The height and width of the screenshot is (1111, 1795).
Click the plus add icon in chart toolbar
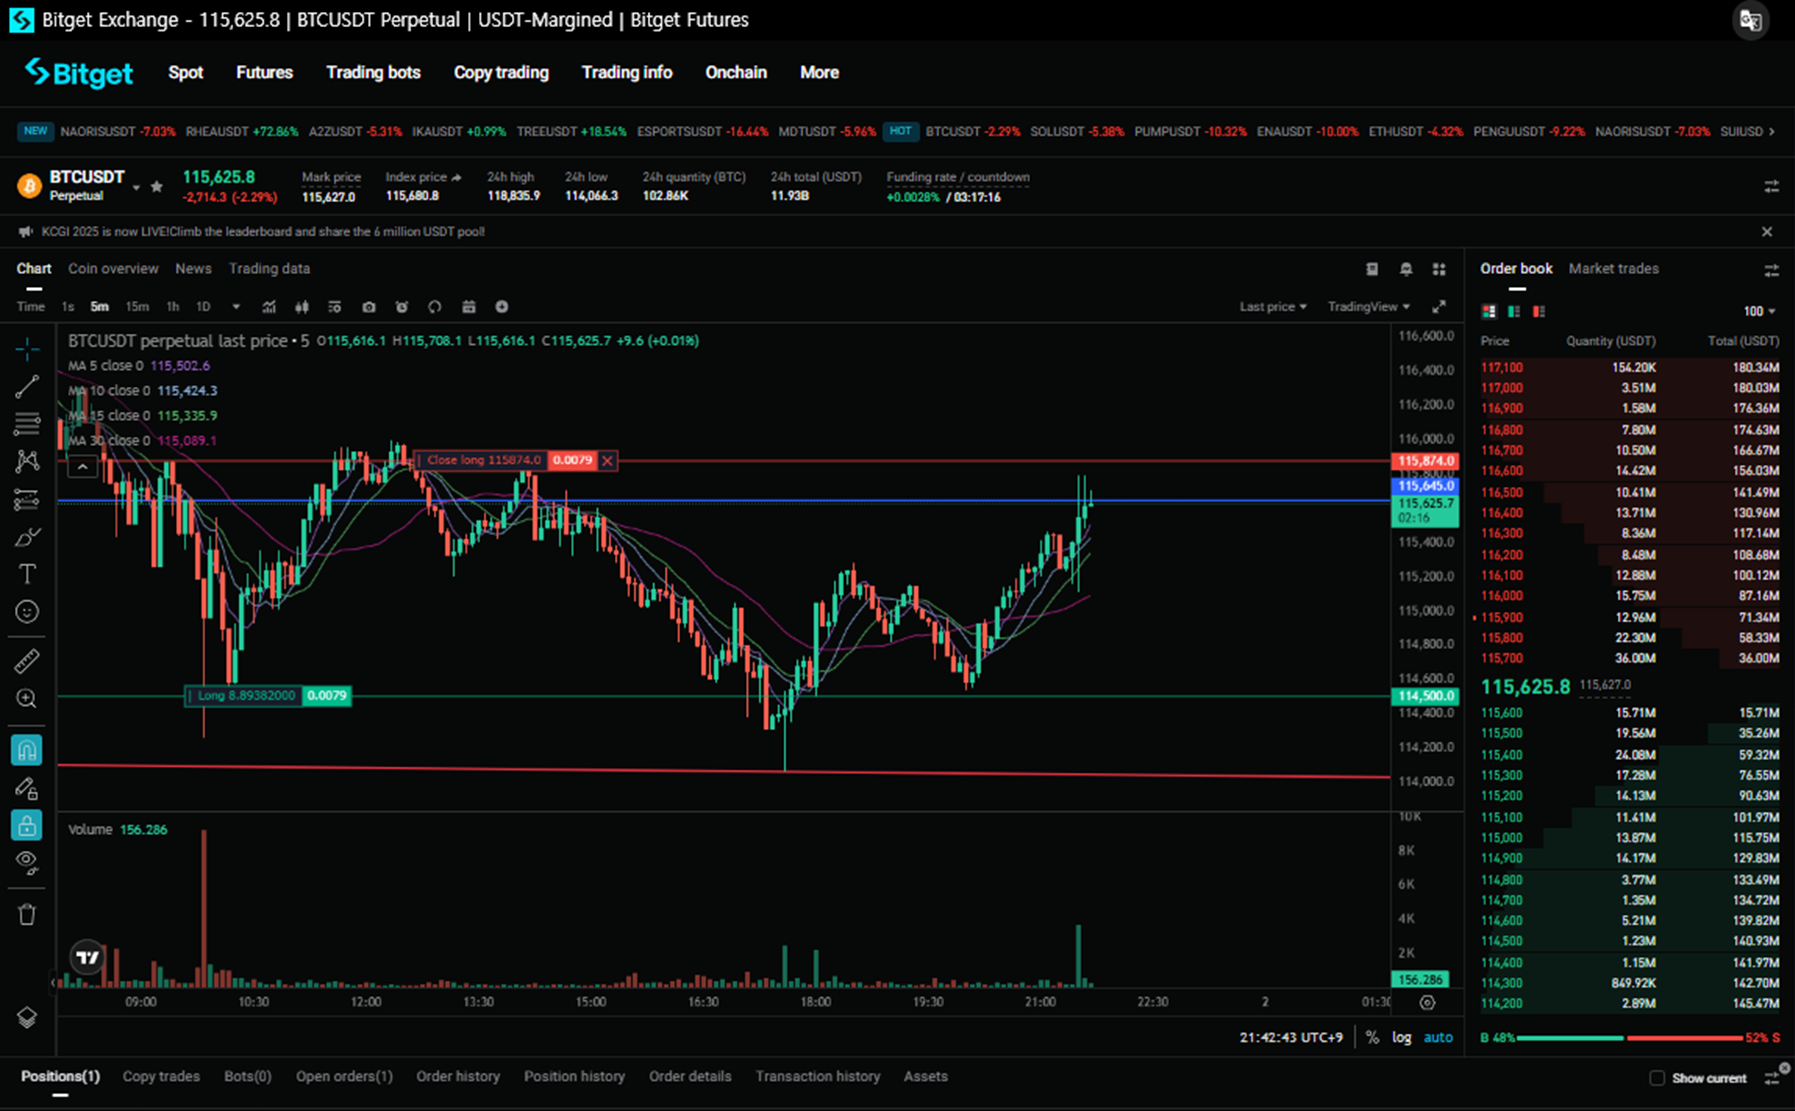502,307
